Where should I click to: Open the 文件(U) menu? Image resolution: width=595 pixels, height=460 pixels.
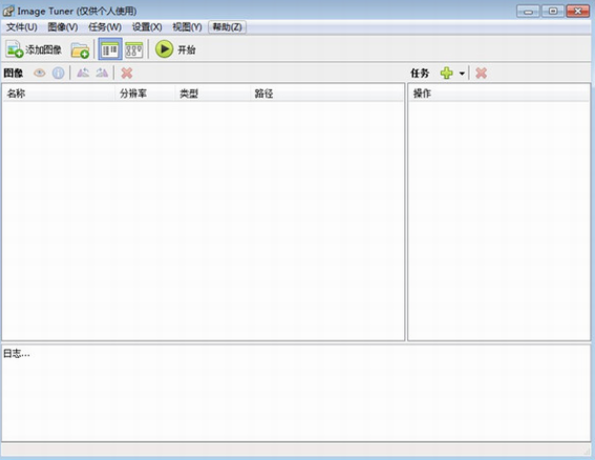pyautogui.click(x=22, y=27)
